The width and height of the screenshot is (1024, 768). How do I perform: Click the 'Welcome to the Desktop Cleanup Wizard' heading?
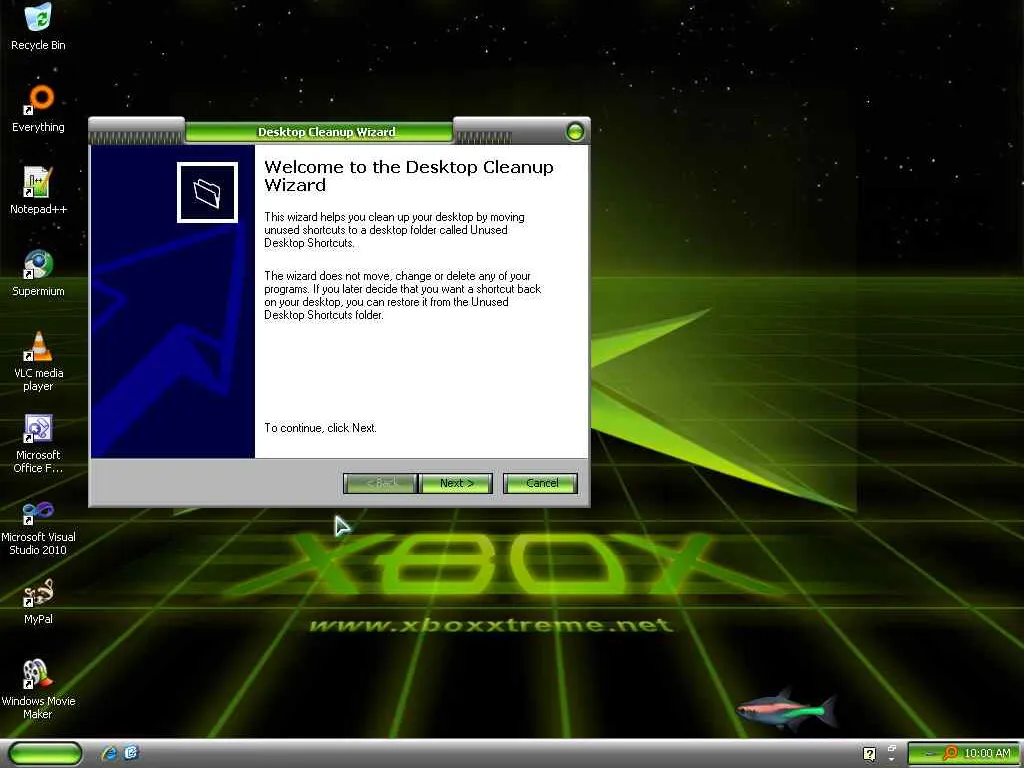click(408, 176)
